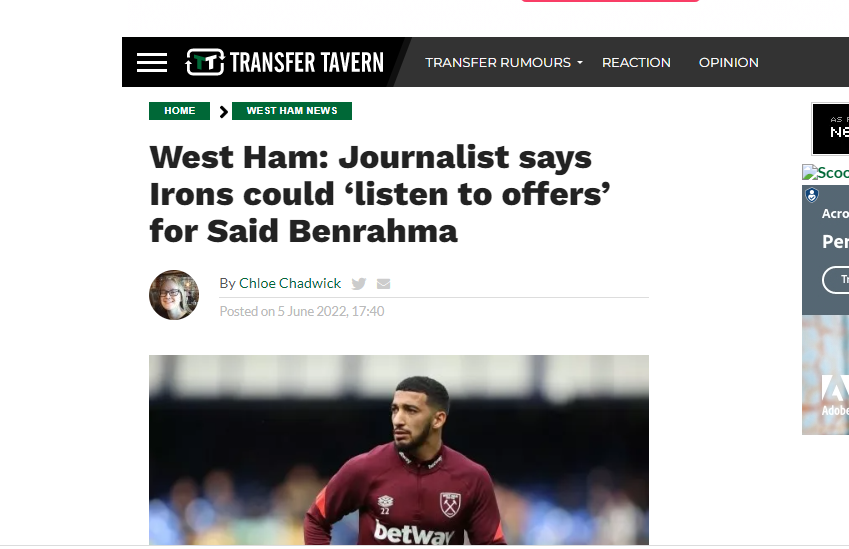Viewport: 849px width, 549px height.
Task: Open the Reaction menu item
Action: point(636,62)
